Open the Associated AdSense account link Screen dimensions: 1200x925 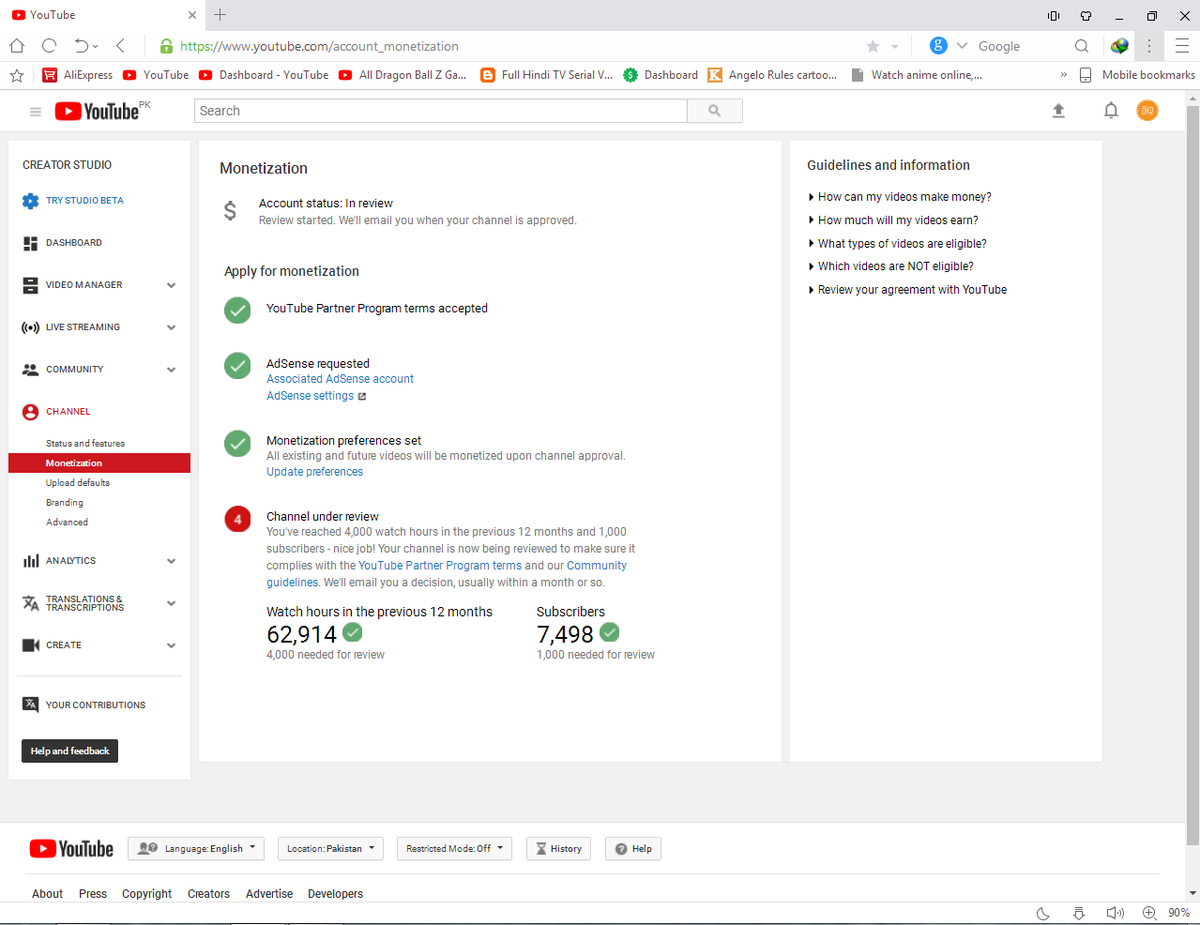pyautogui.click(x=340, y=379)
